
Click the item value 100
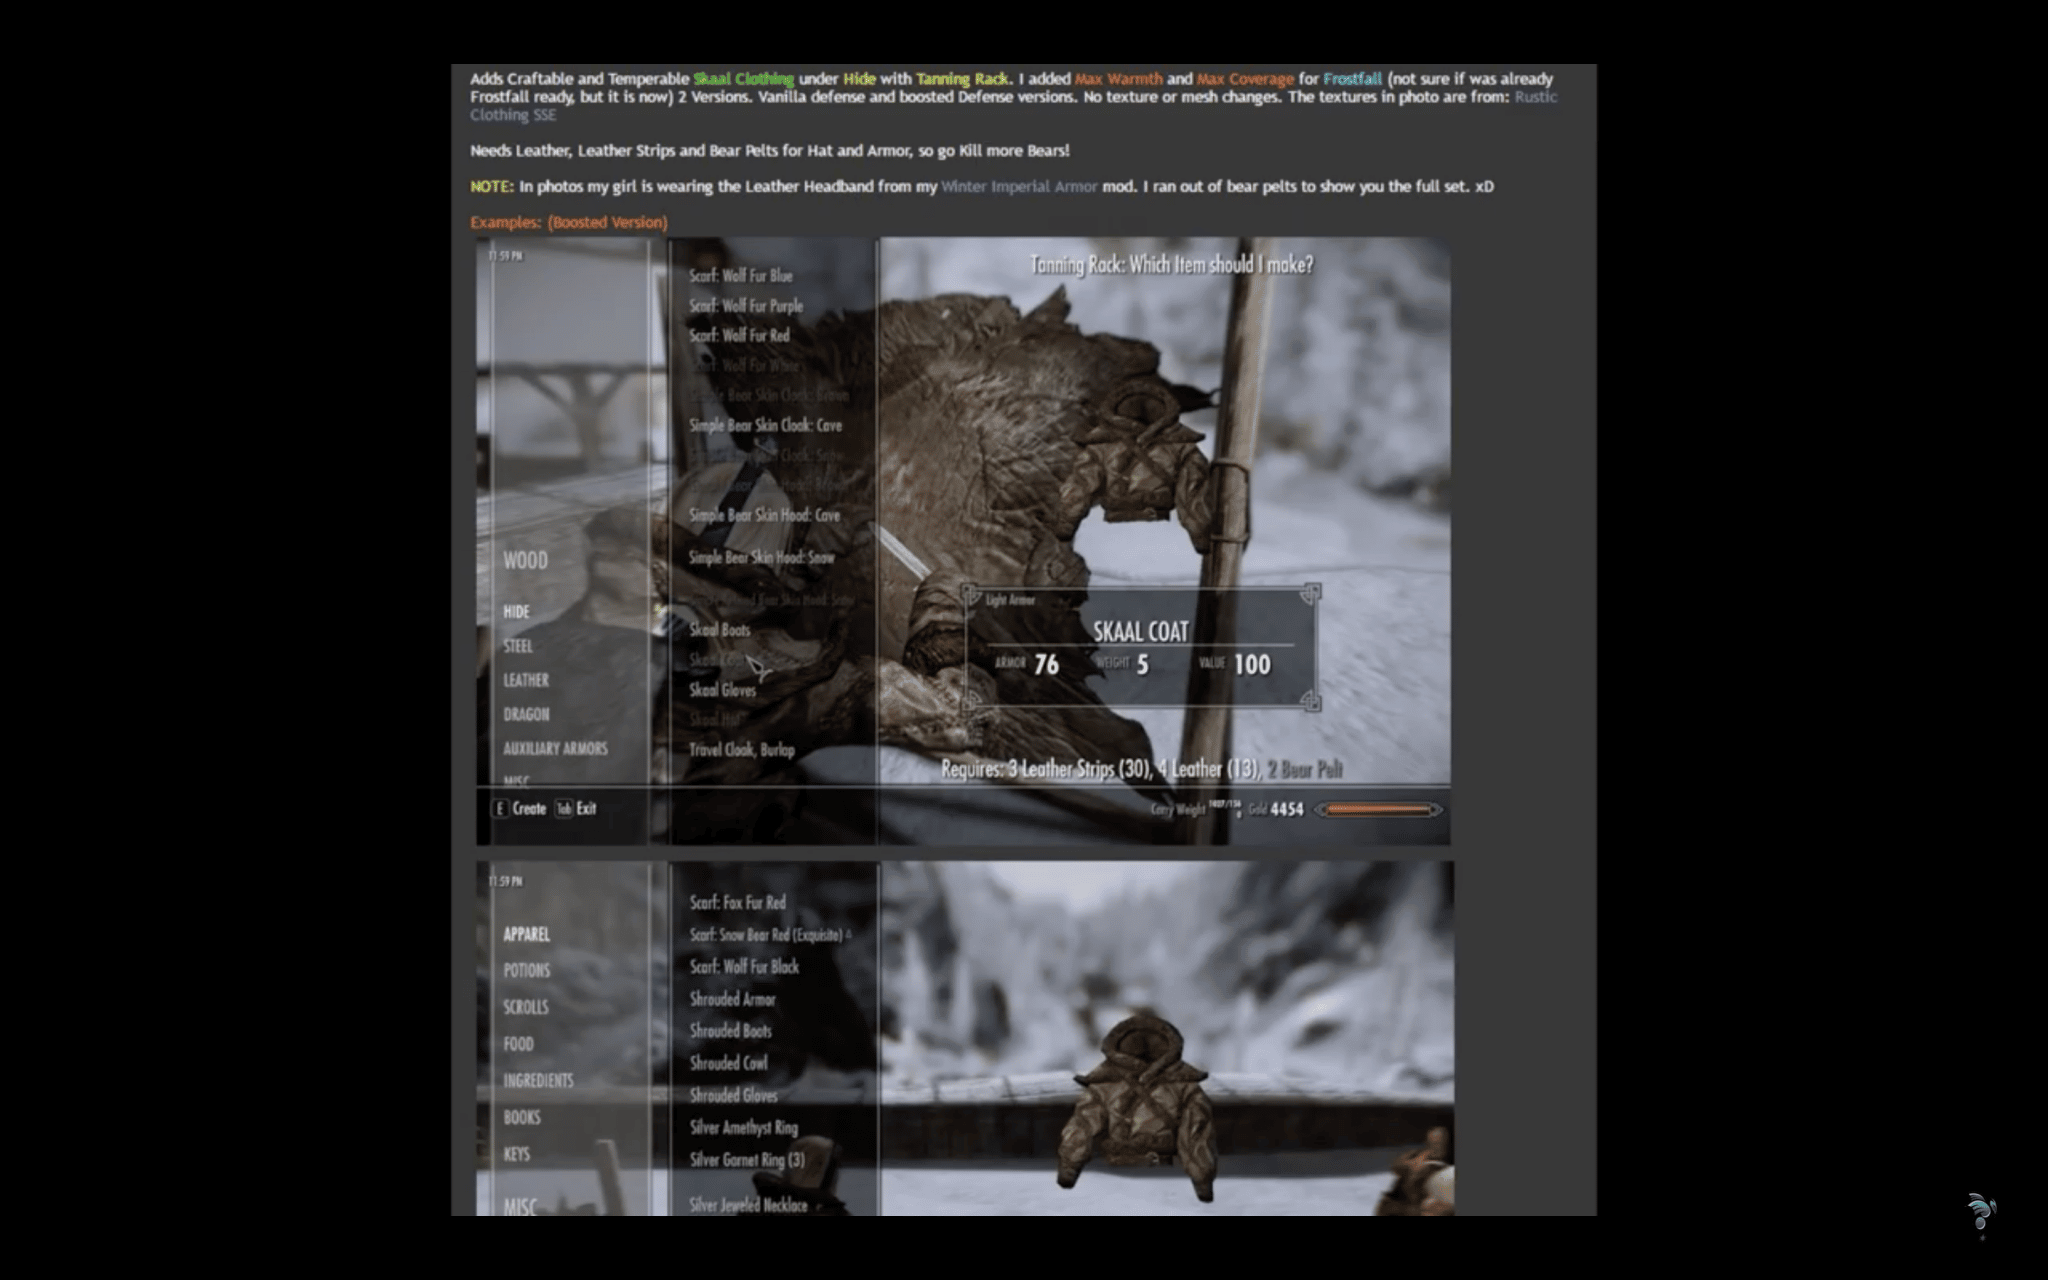tap(1252, 665)
